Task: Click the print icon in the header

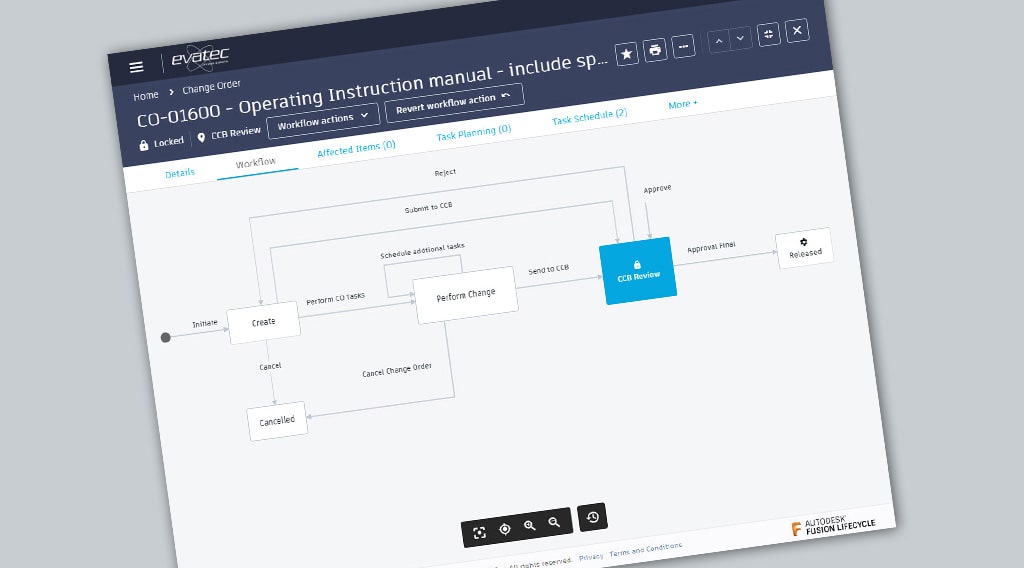Action: [655, 50]
